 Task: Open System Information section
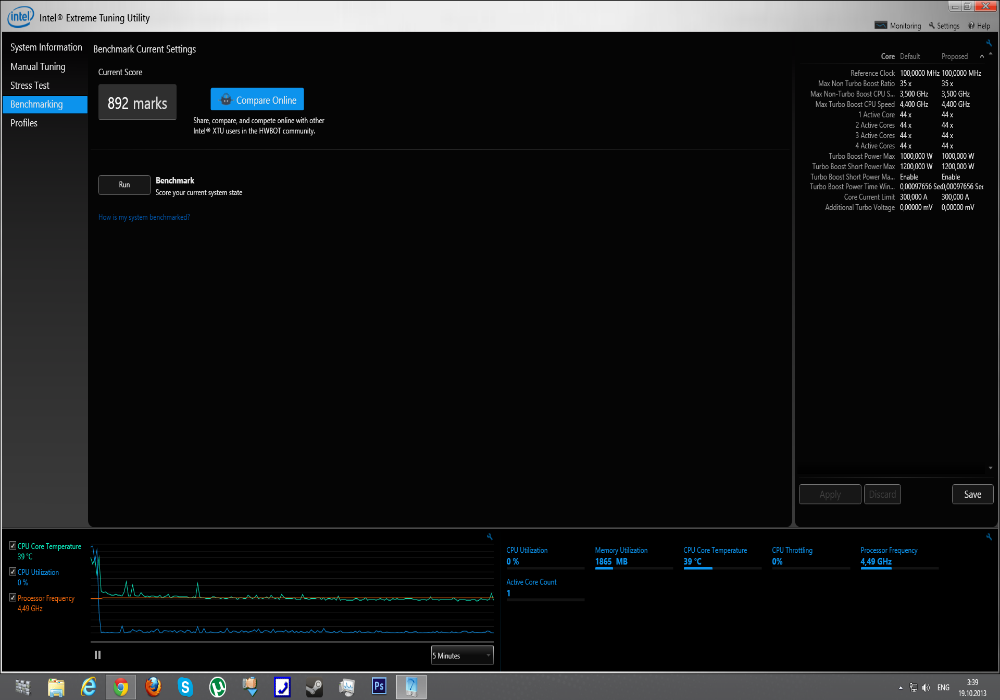tap(46, 47)
